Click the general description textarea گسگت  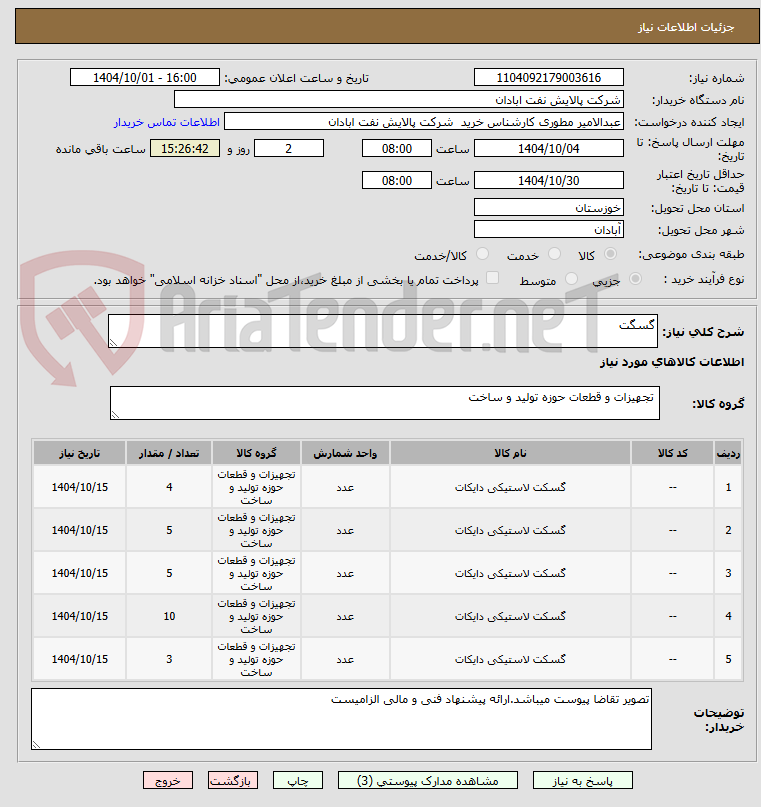(383, 331)
